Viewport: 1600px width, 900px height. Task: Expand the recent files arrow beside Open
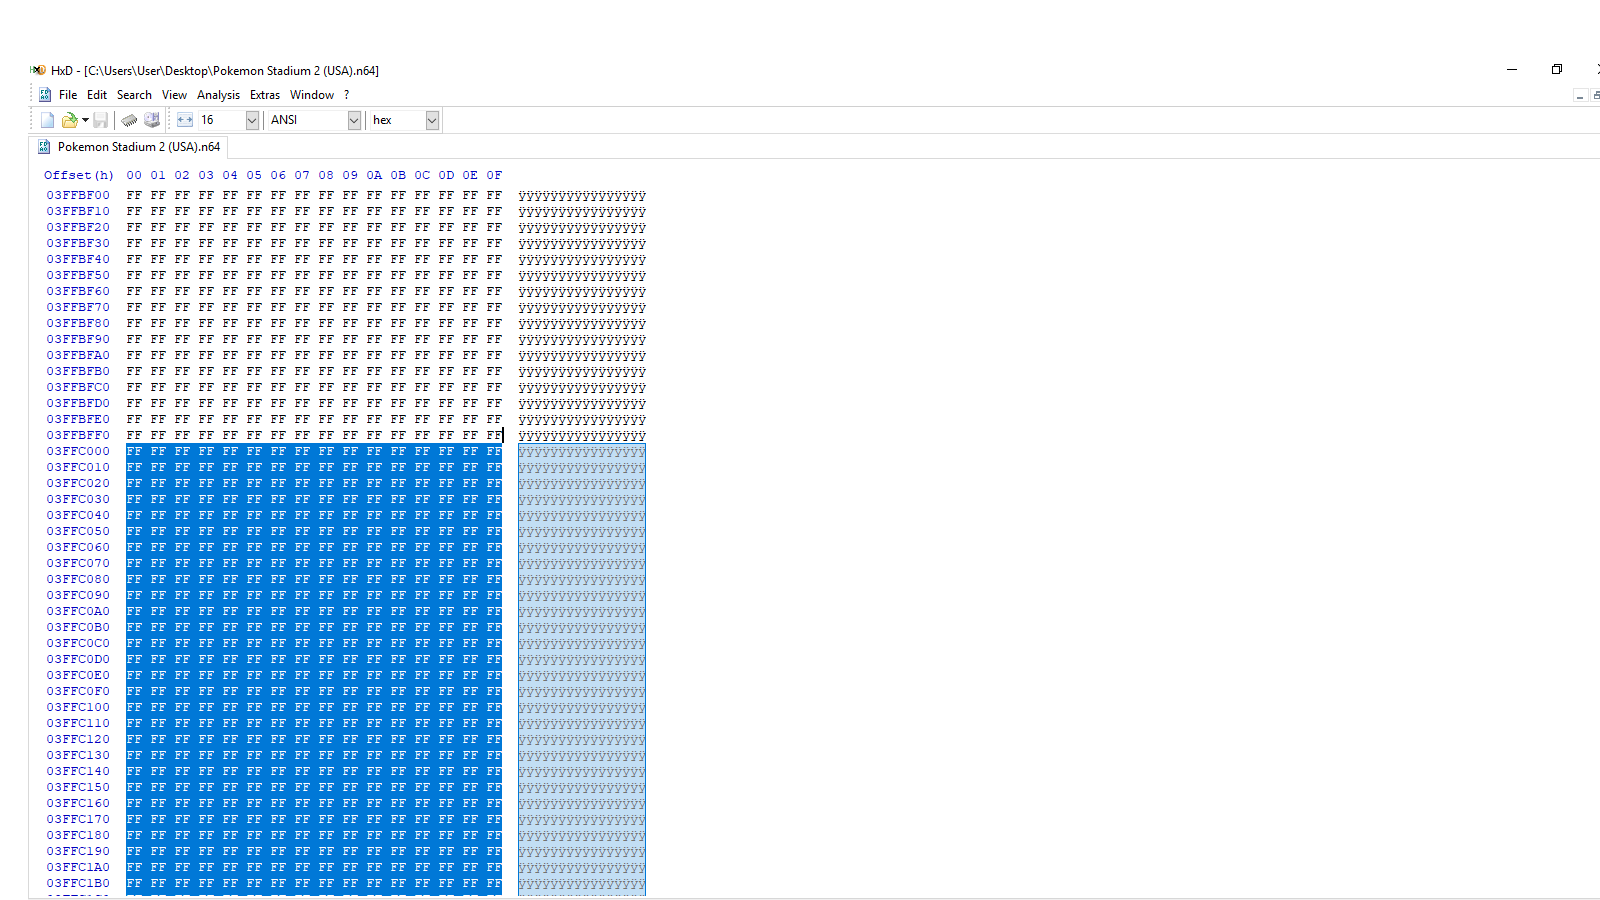[86, 120]
